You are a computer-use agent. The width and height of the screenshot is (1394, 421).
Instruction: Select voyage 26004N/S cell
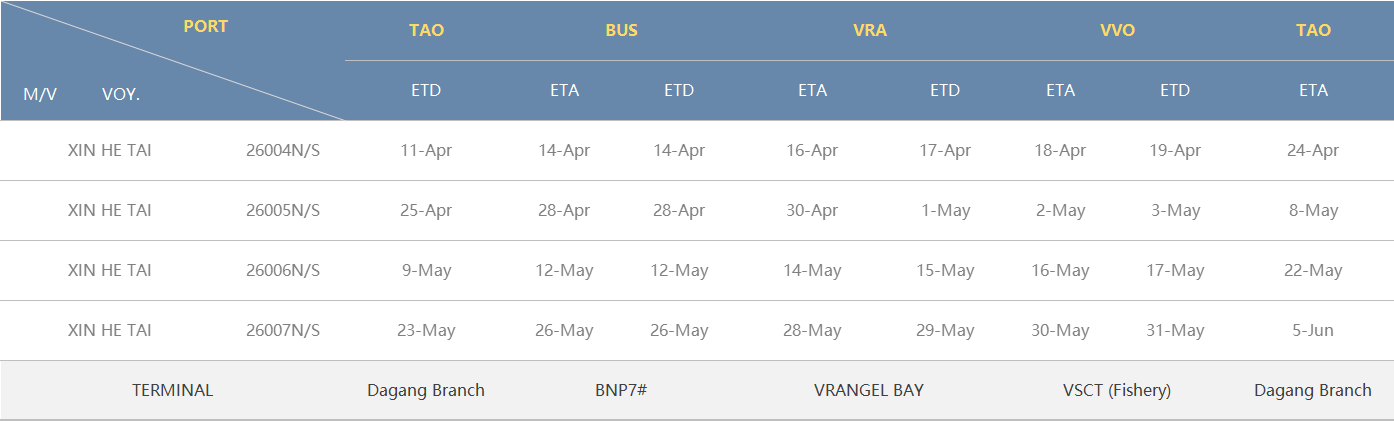click(x=283, y=151)
